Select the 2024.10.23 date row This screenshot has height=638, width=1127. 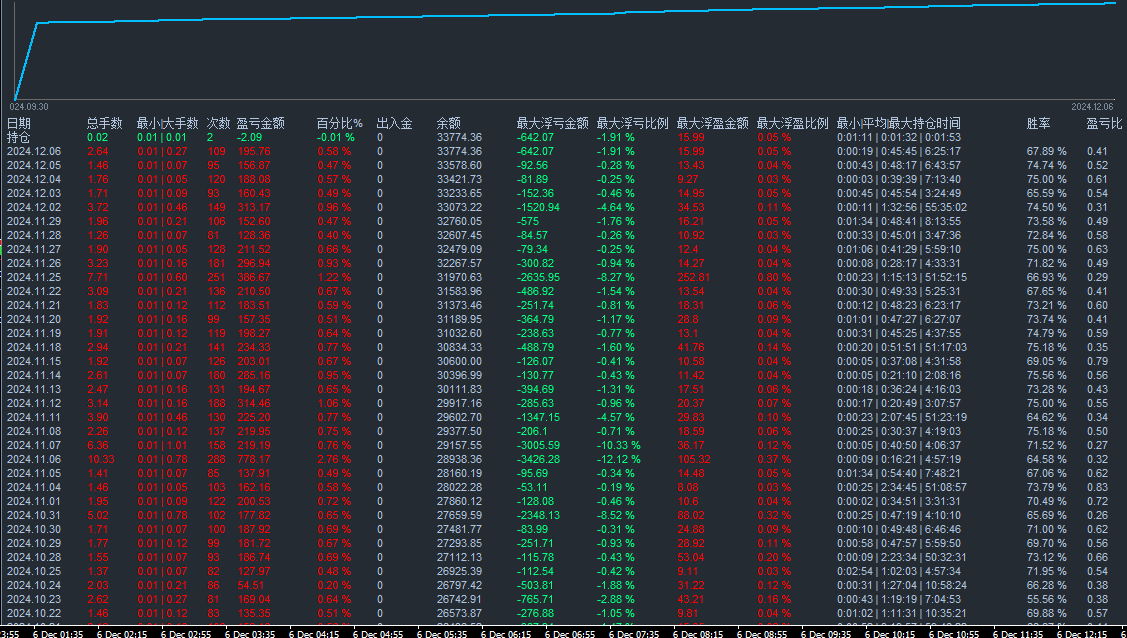coord(34,600)
